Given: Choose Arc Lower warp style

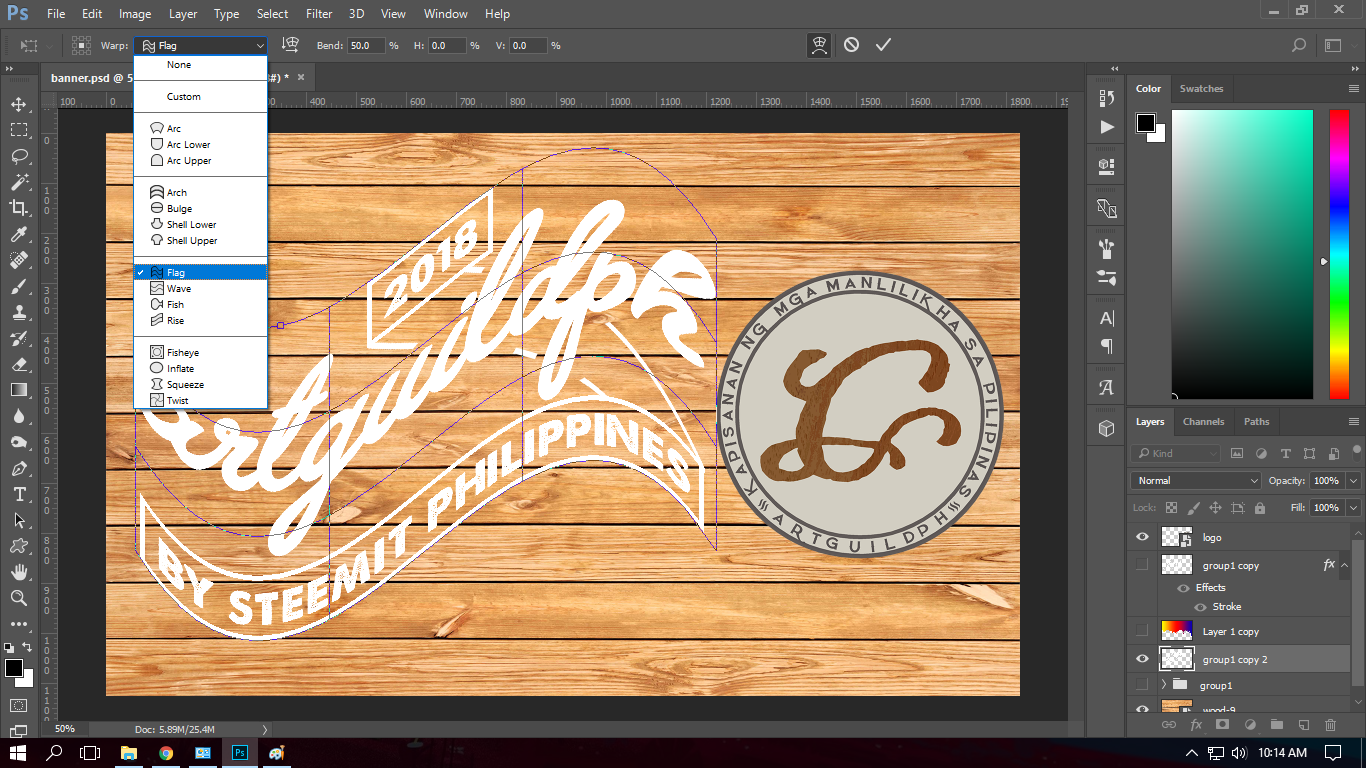Looking at the screenshot, I should pos(201,145).
